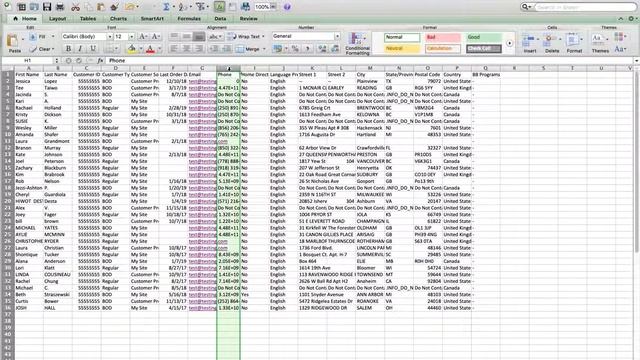Click the Delete cells icon
Screen dimensions: 640x360
pos(552,43)
